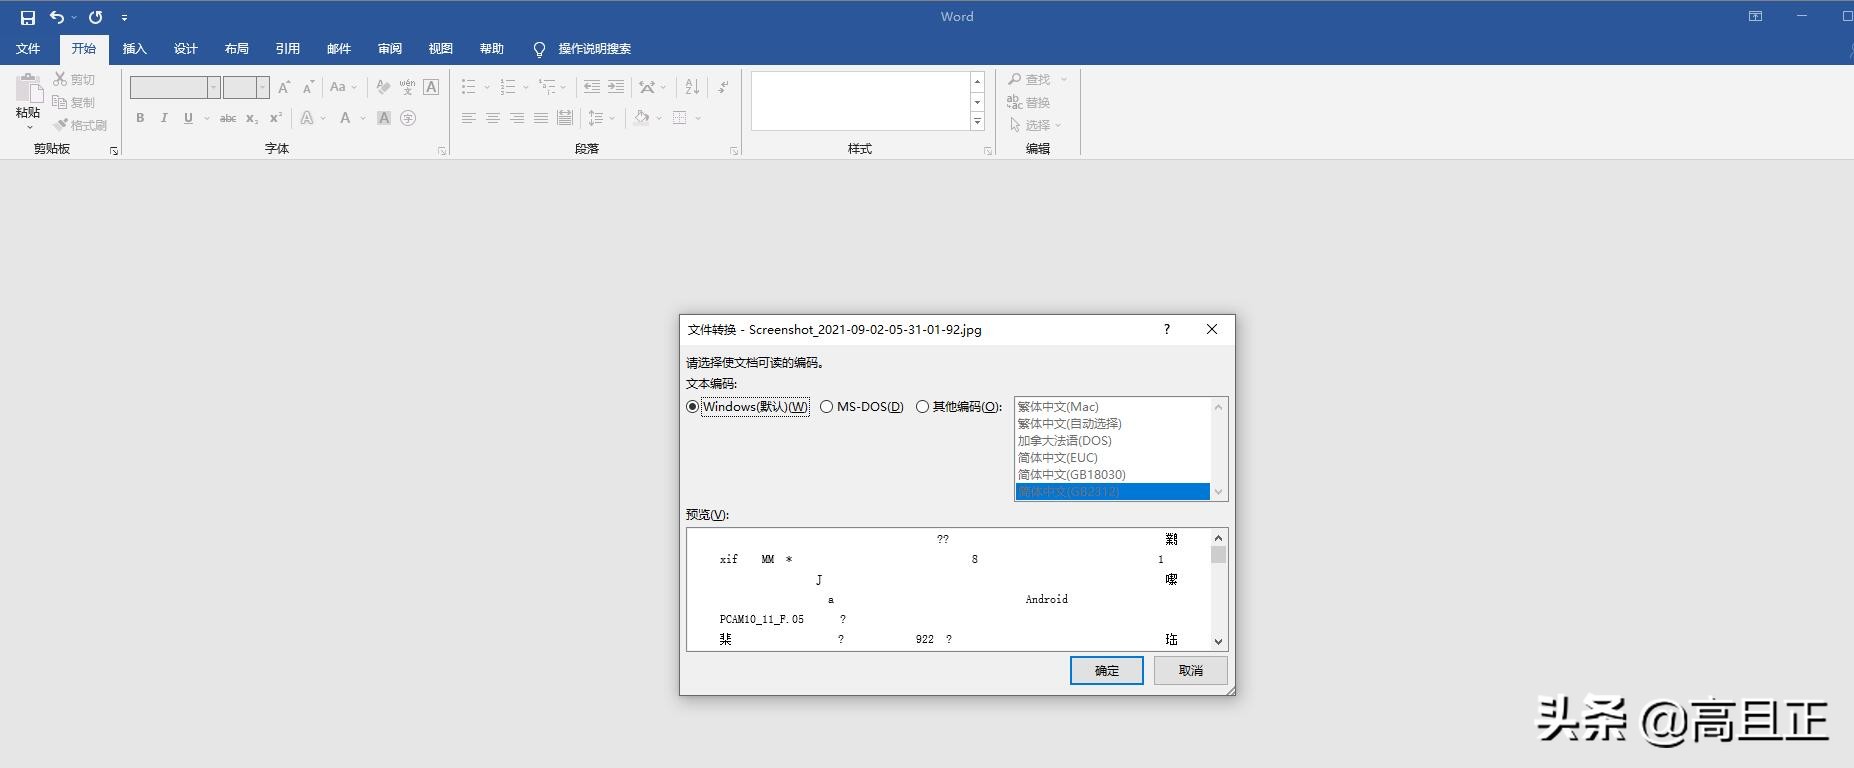Screen dimensions: 1854x768
Task: Click the character border A icon
Action: 431,87
